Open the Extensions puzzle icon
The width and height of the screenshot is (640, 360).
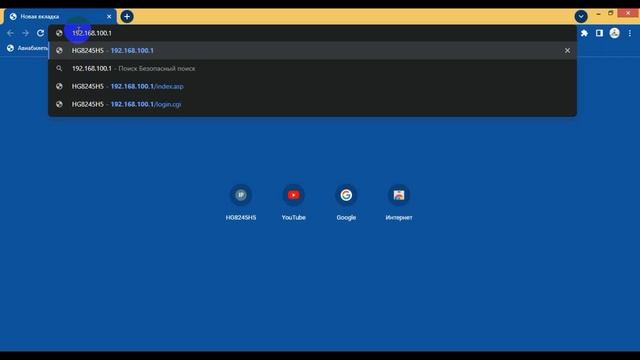coord(584,33)
